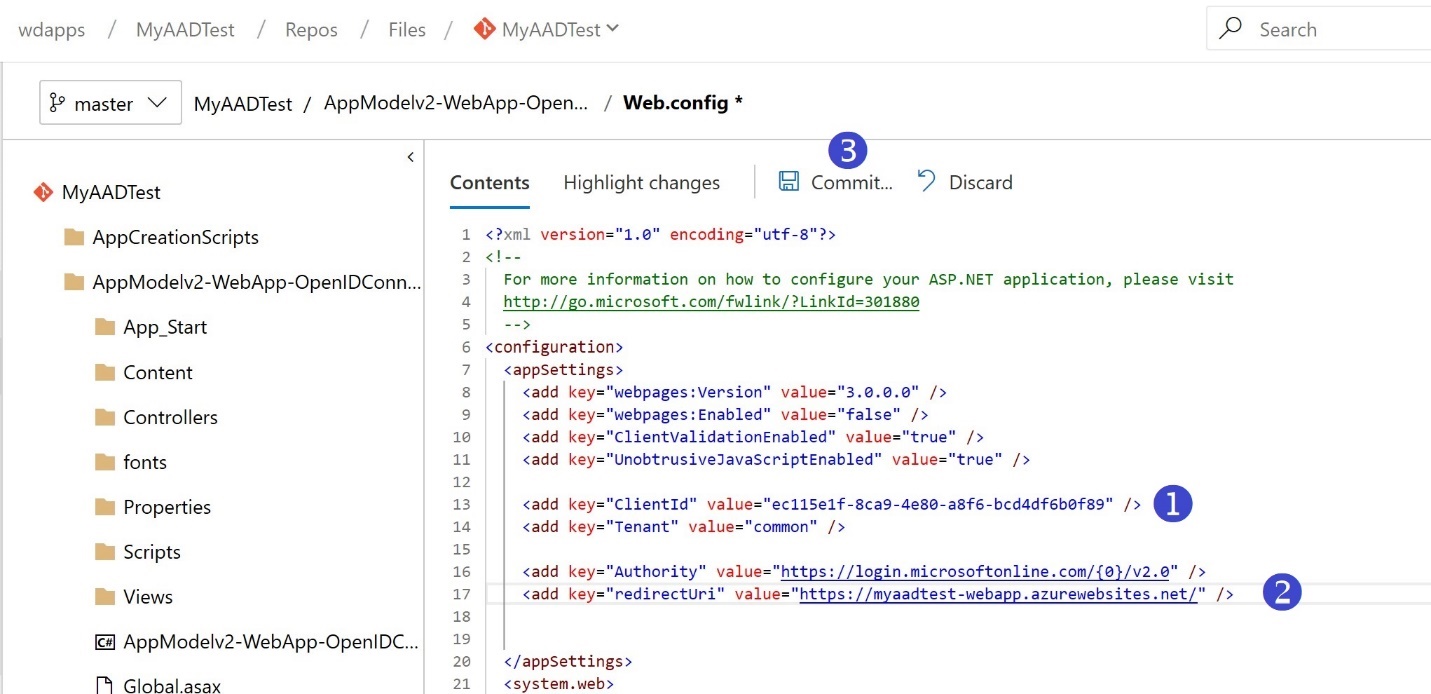
Task: Expand the MyAADTest repository picker chevron
Action: click(x=613, y=29)
